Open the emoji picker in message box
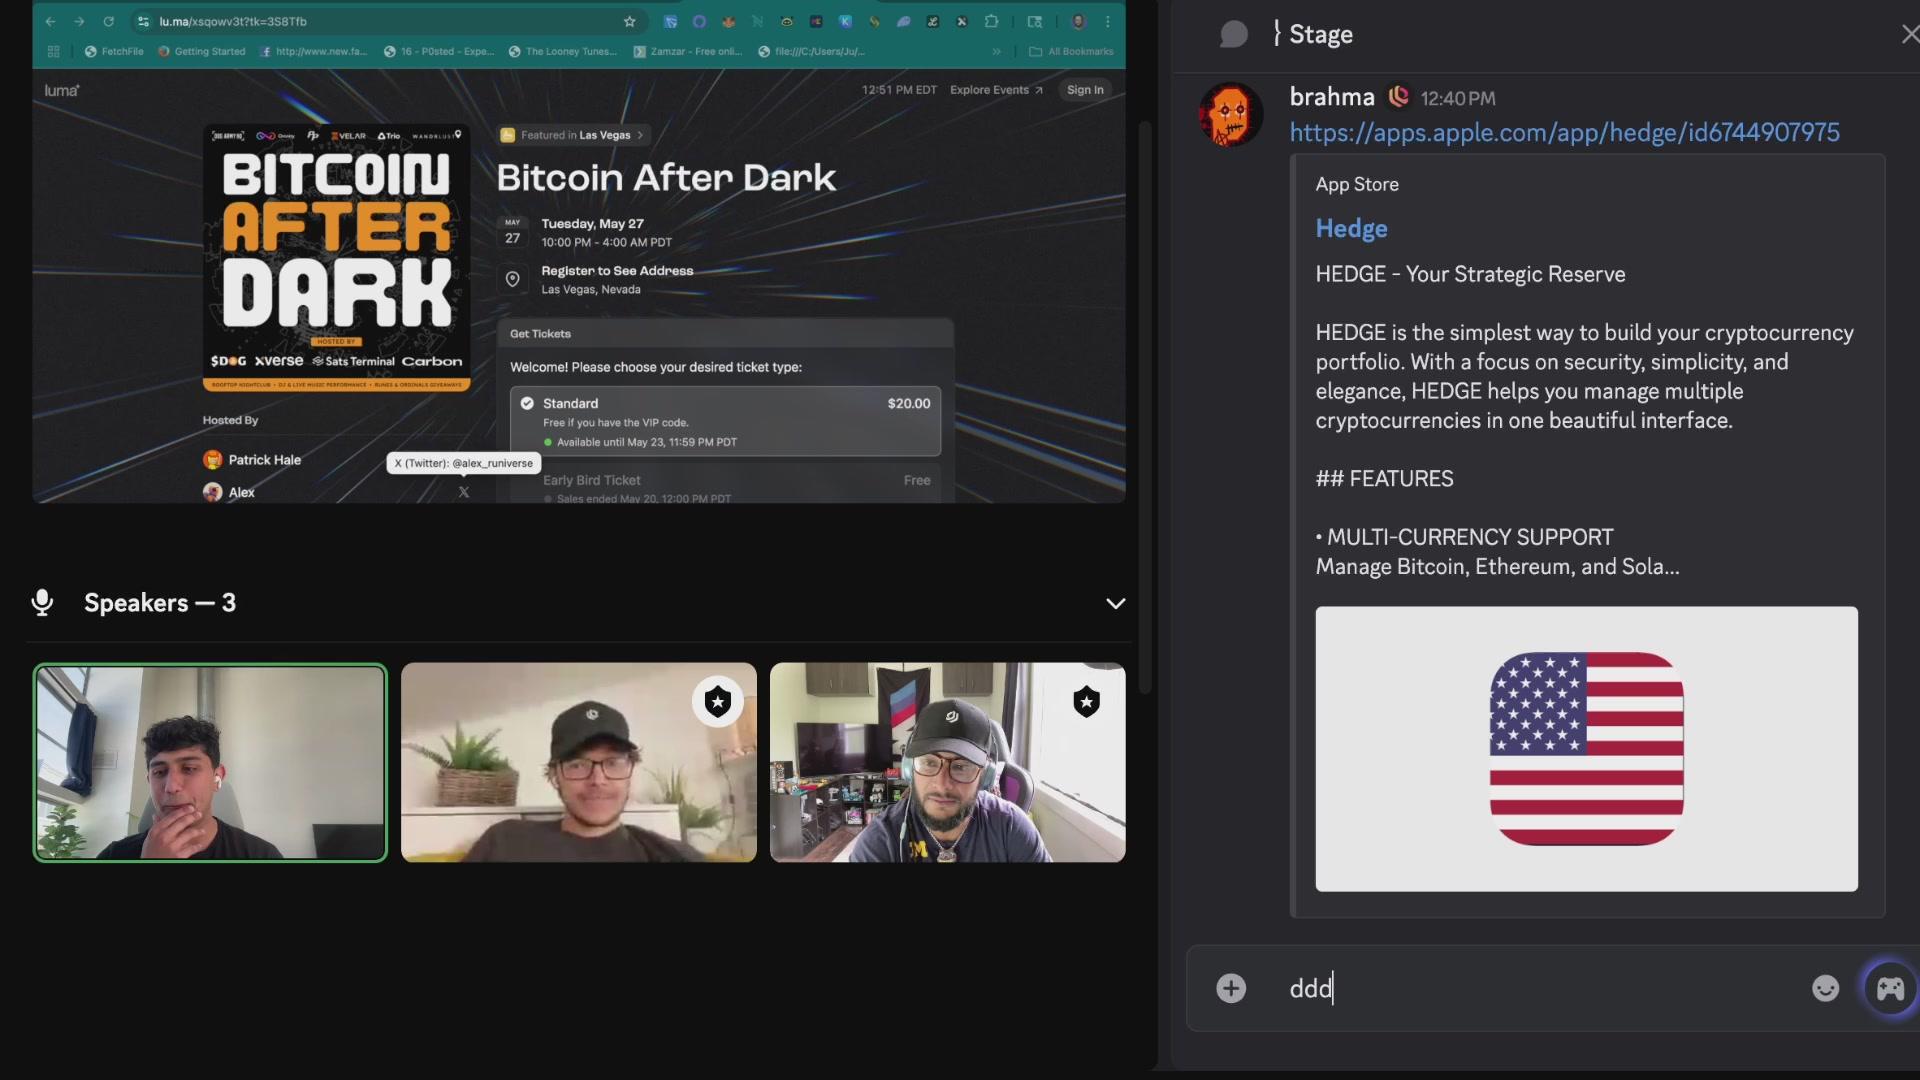The height and width of the screenshot is (1080, 1920). [x=1825, y=988]
